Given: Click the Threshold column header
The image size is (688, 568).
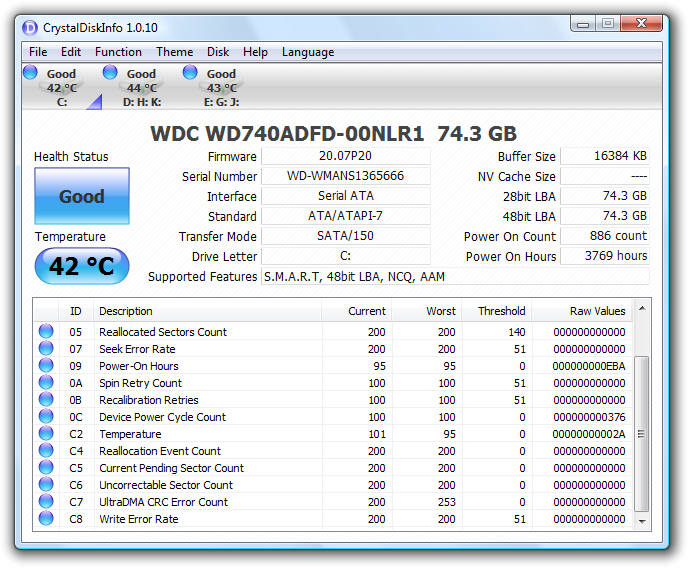Looking at the screenshot, I should pos(501,311).
